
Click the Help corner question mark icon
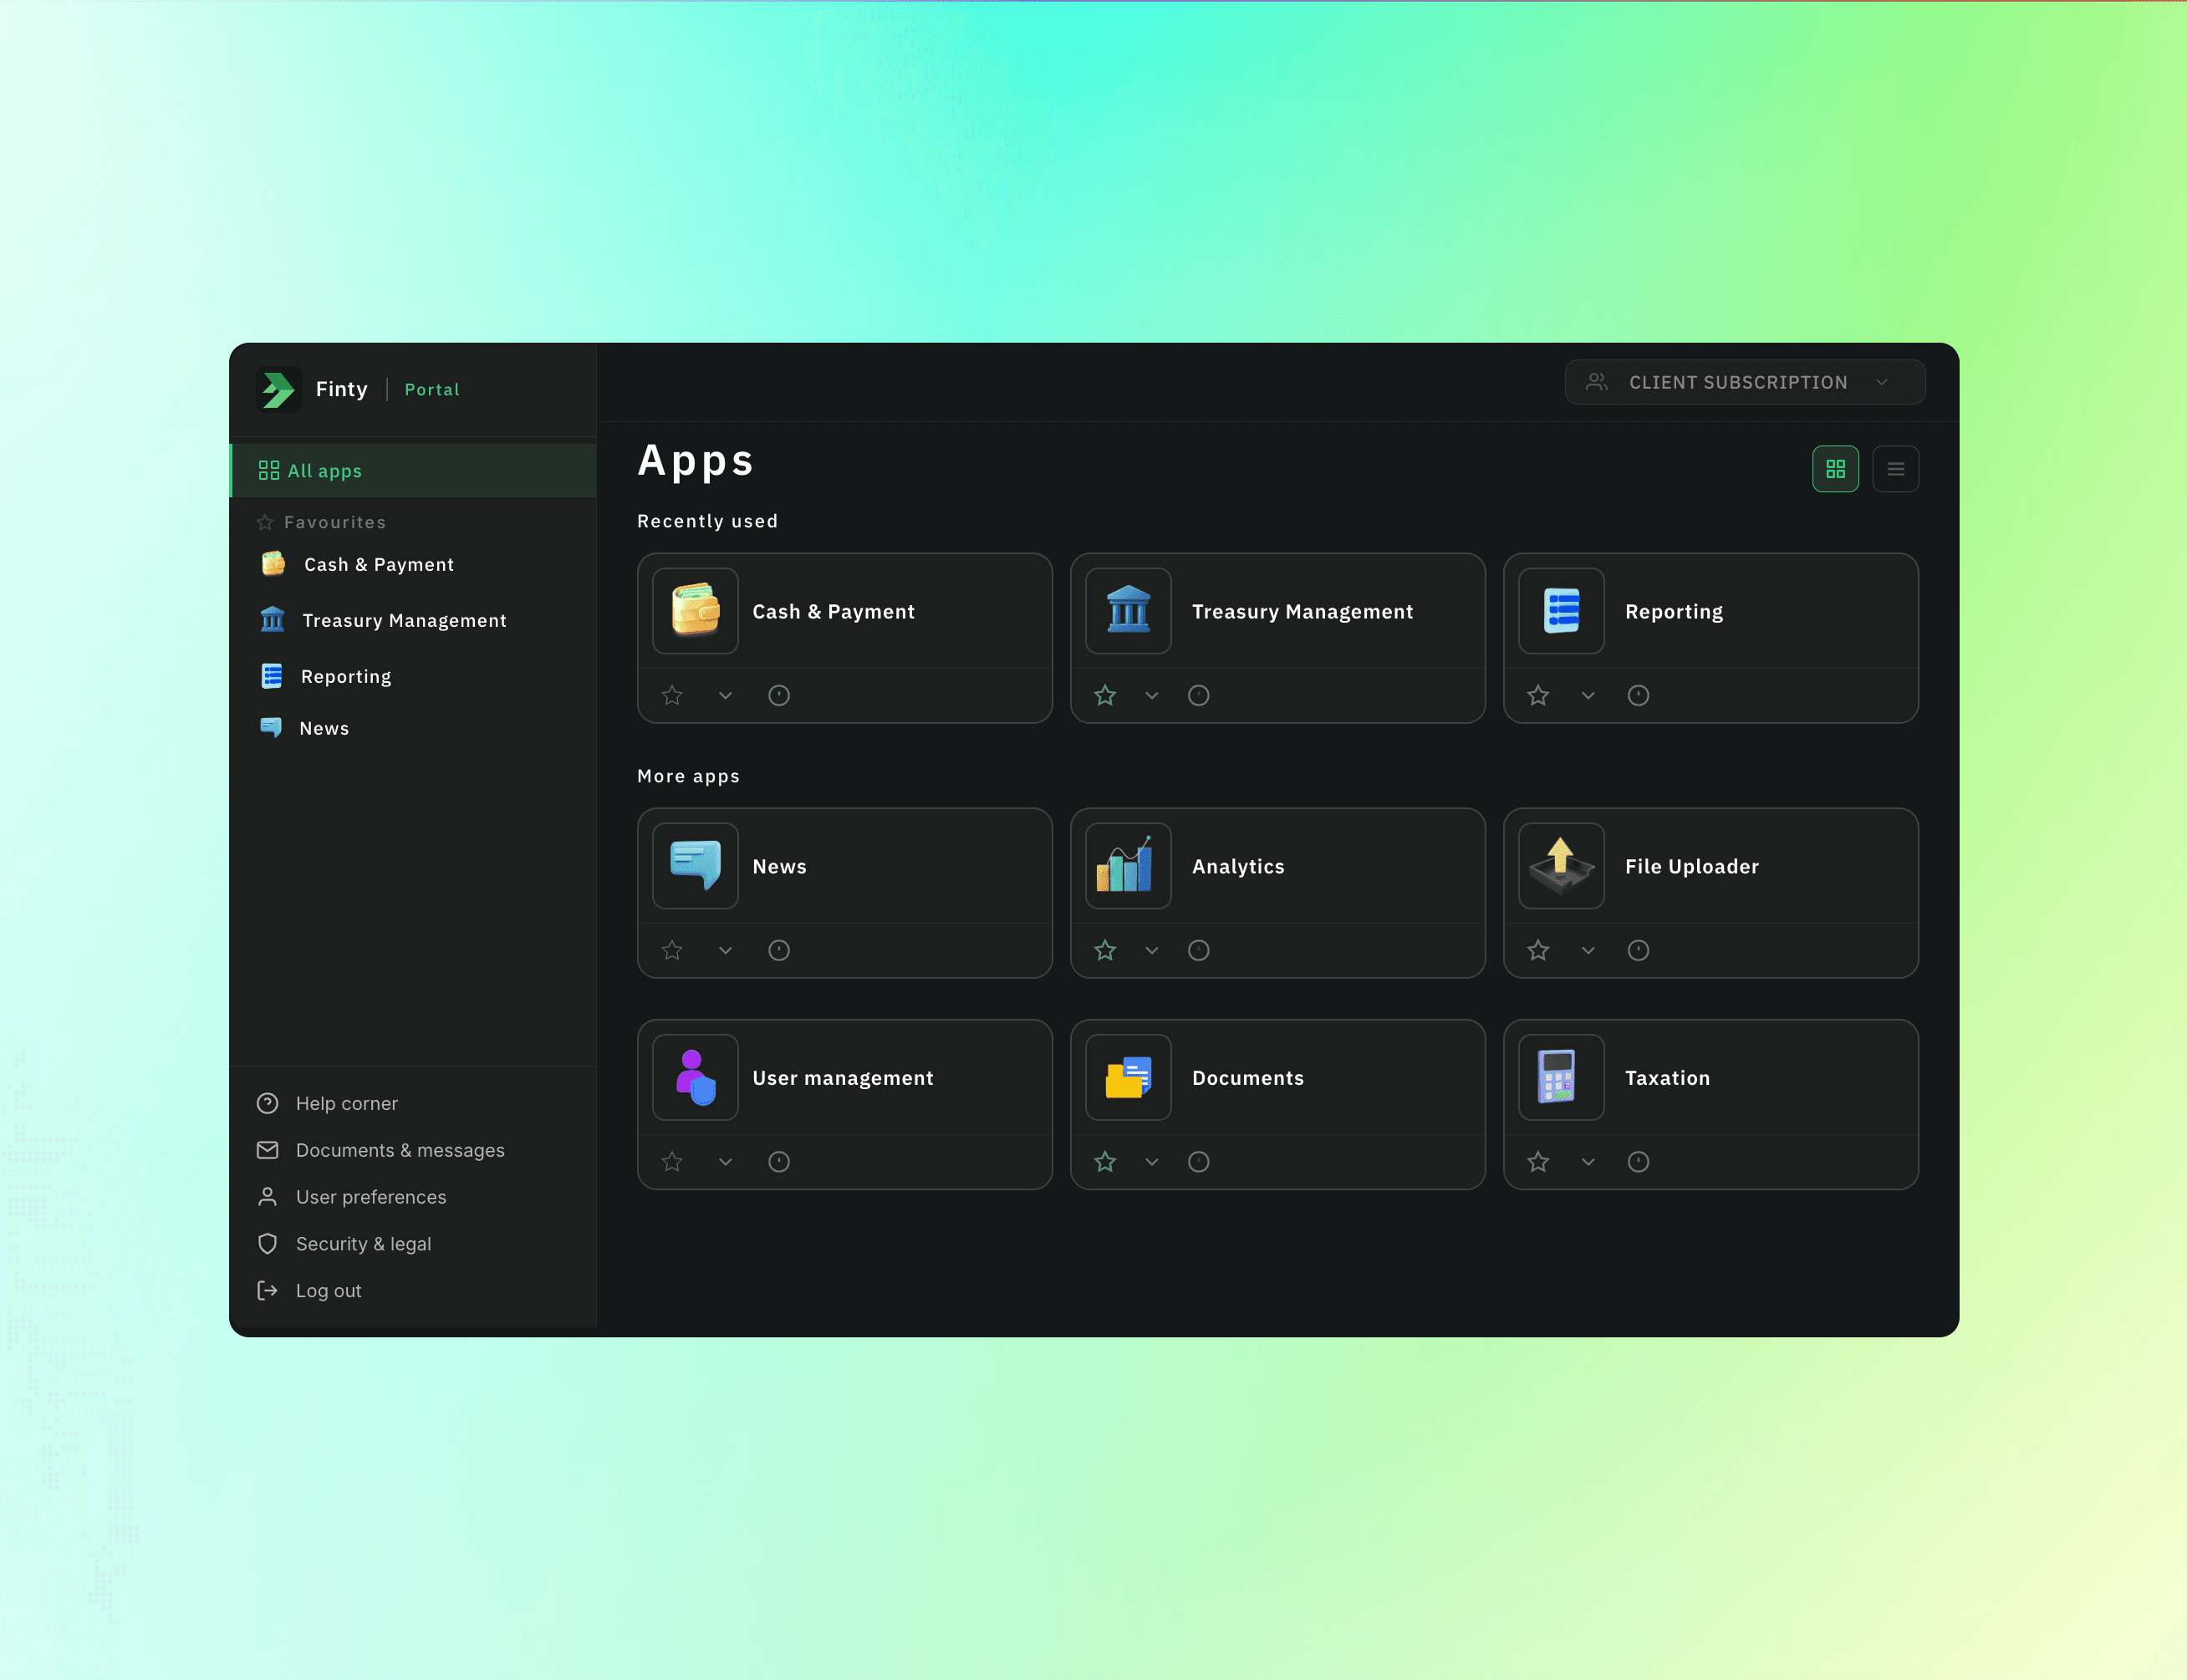[268, 1103]
